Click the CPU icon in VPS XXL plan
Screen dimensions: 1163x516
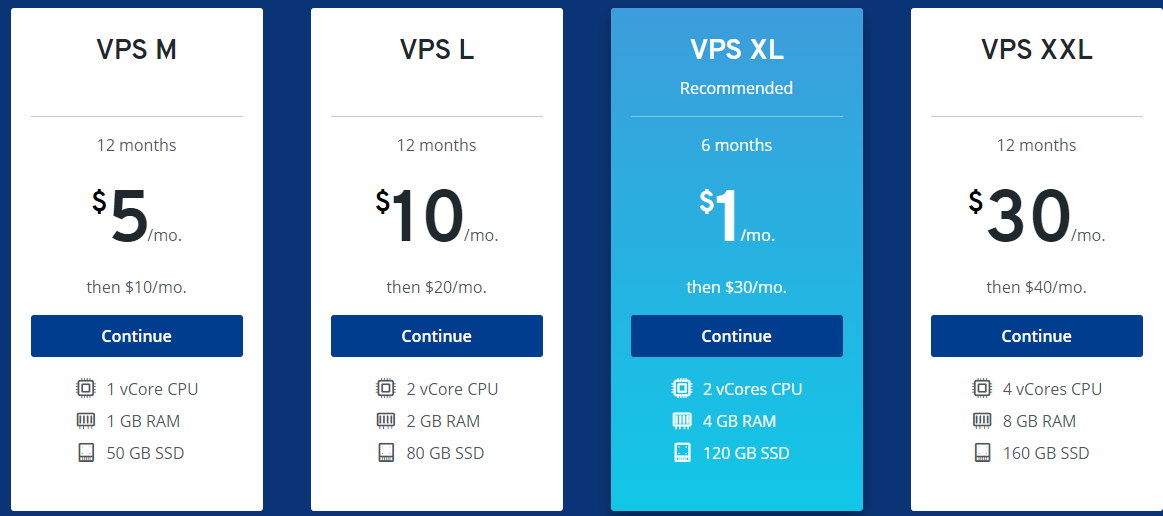point(982,388)
